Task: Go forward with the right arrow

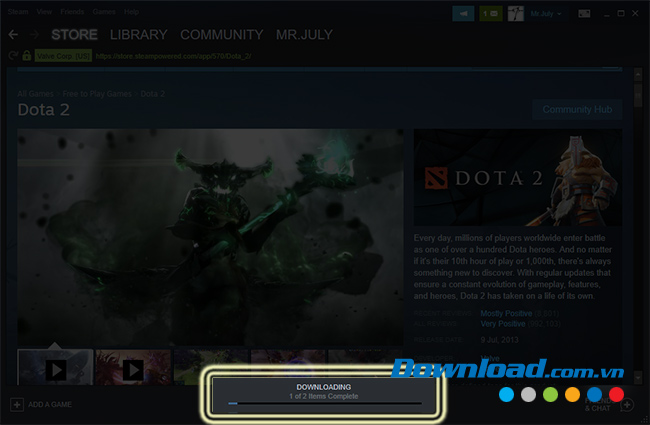Action: 35,34
